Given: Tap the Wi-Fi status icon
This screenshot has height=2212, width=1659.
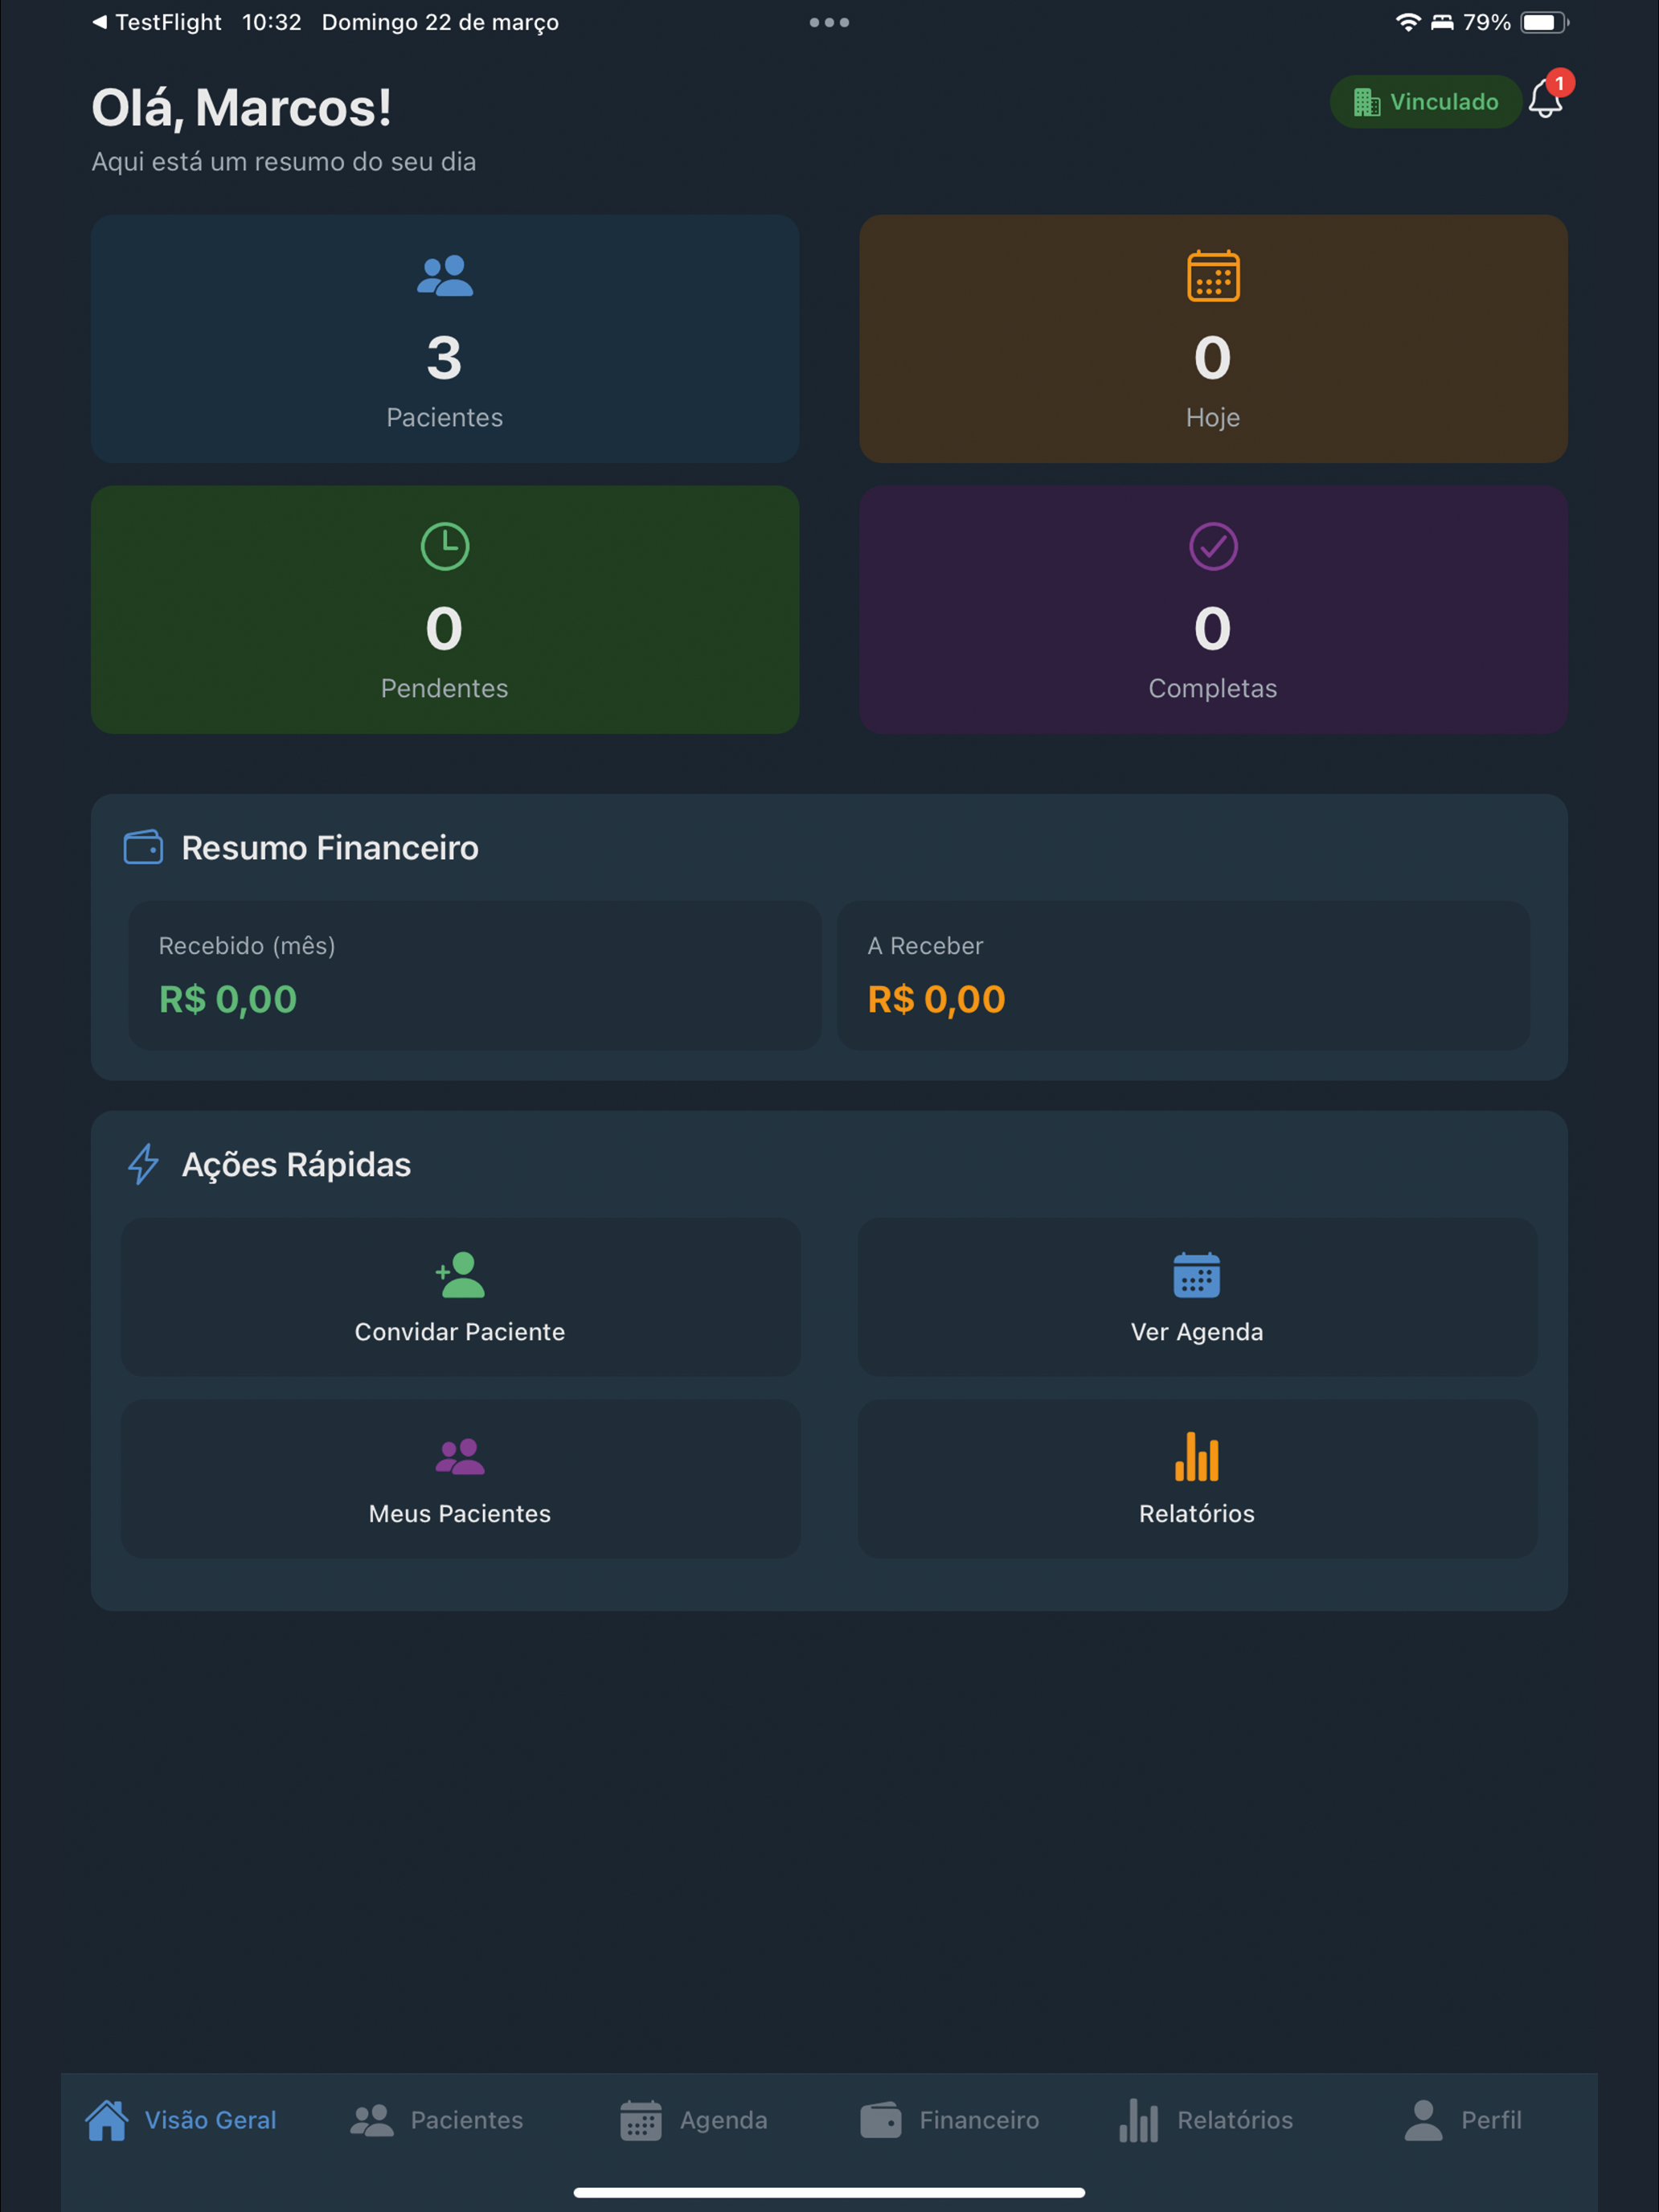Looking at the screenshot, I should click(x=1407, y=22).
